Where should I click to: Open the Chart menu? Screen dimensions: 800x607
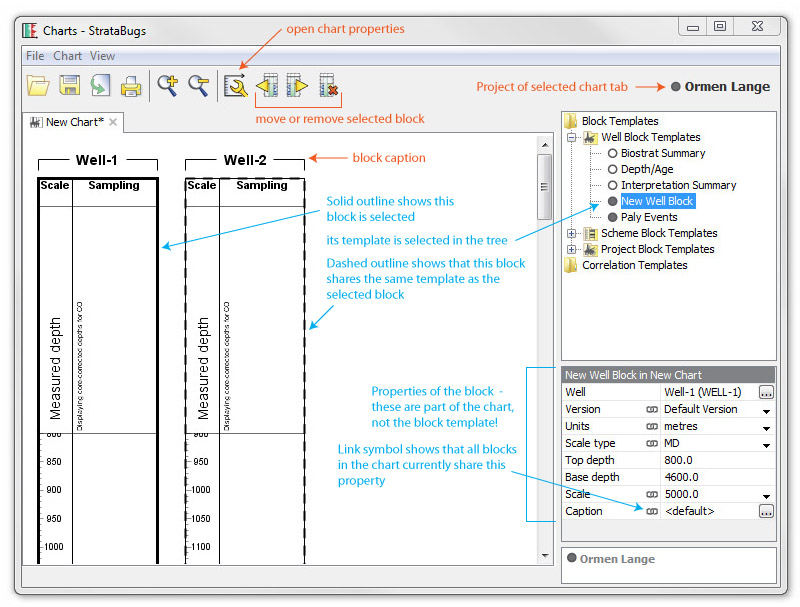[x=67, y=56]
